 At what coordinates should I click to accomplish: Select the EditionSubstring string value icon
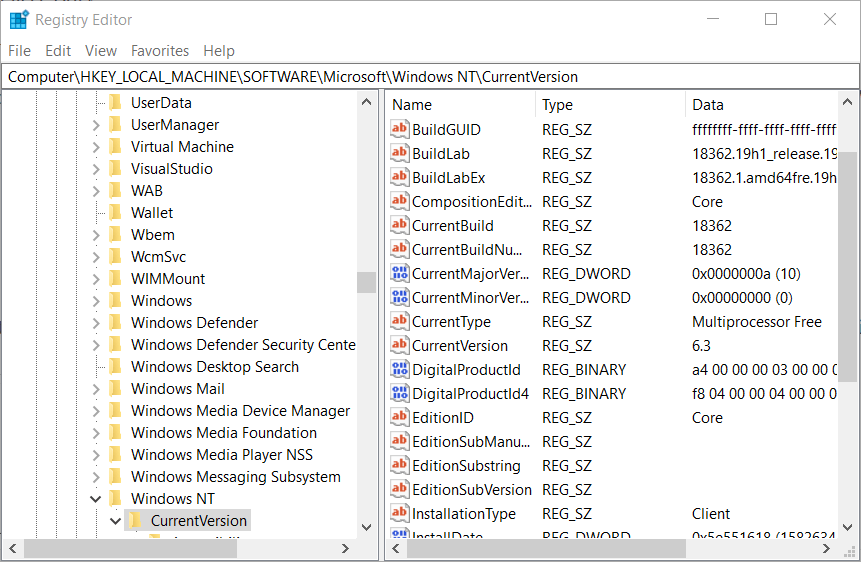tap(399, 465)
